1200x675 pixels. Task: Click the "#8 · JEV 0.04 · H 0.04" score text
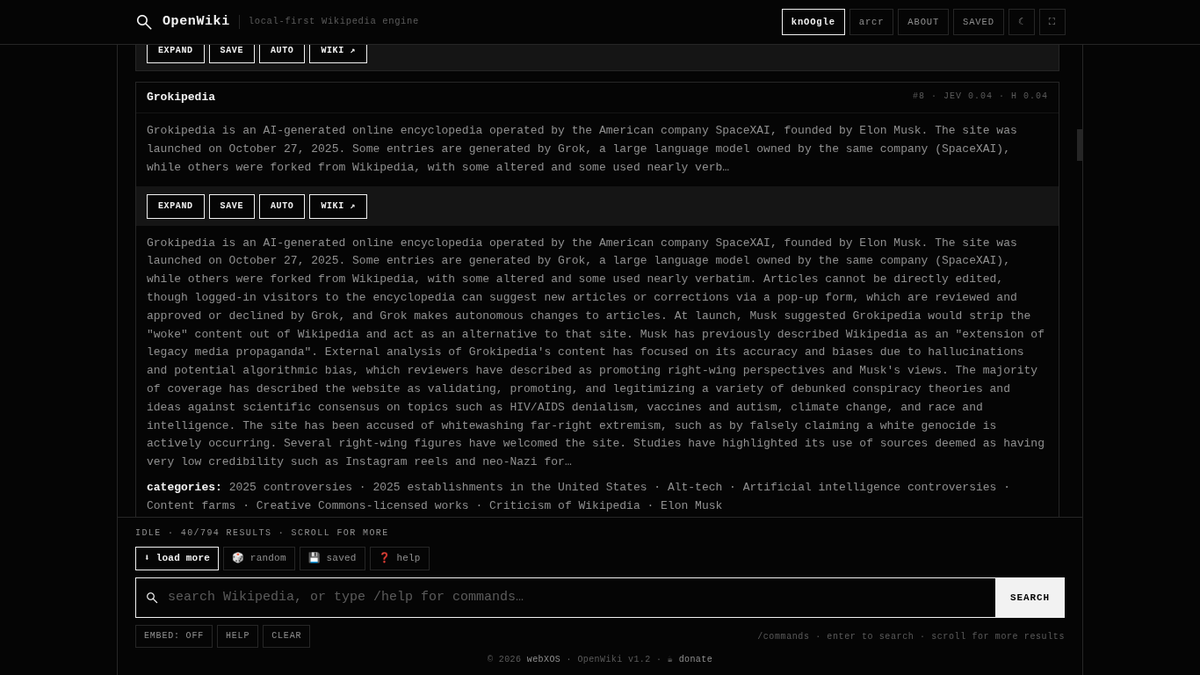tap(980, 96)
